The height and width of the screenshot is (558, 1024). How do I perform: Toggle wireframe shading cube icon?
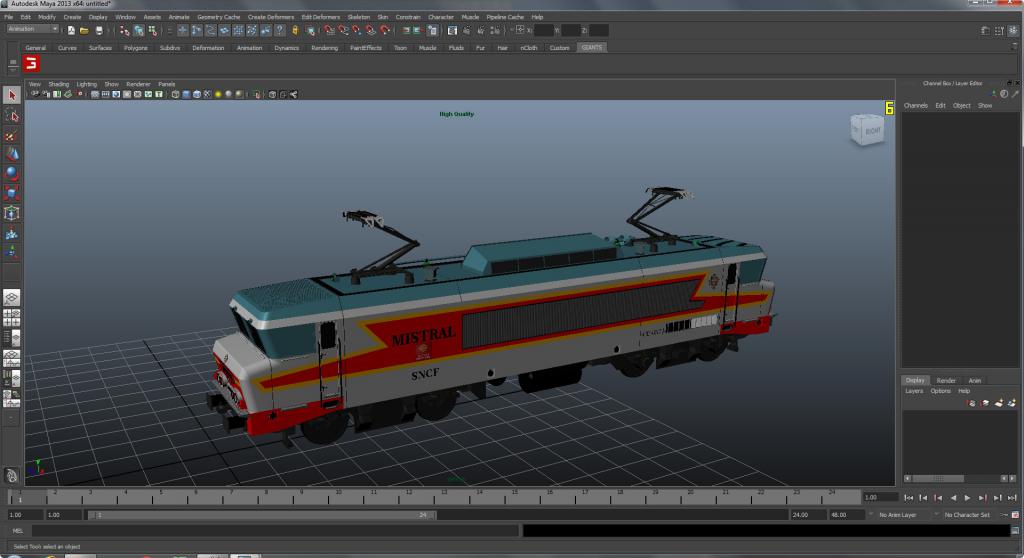[x=175, y=95]
